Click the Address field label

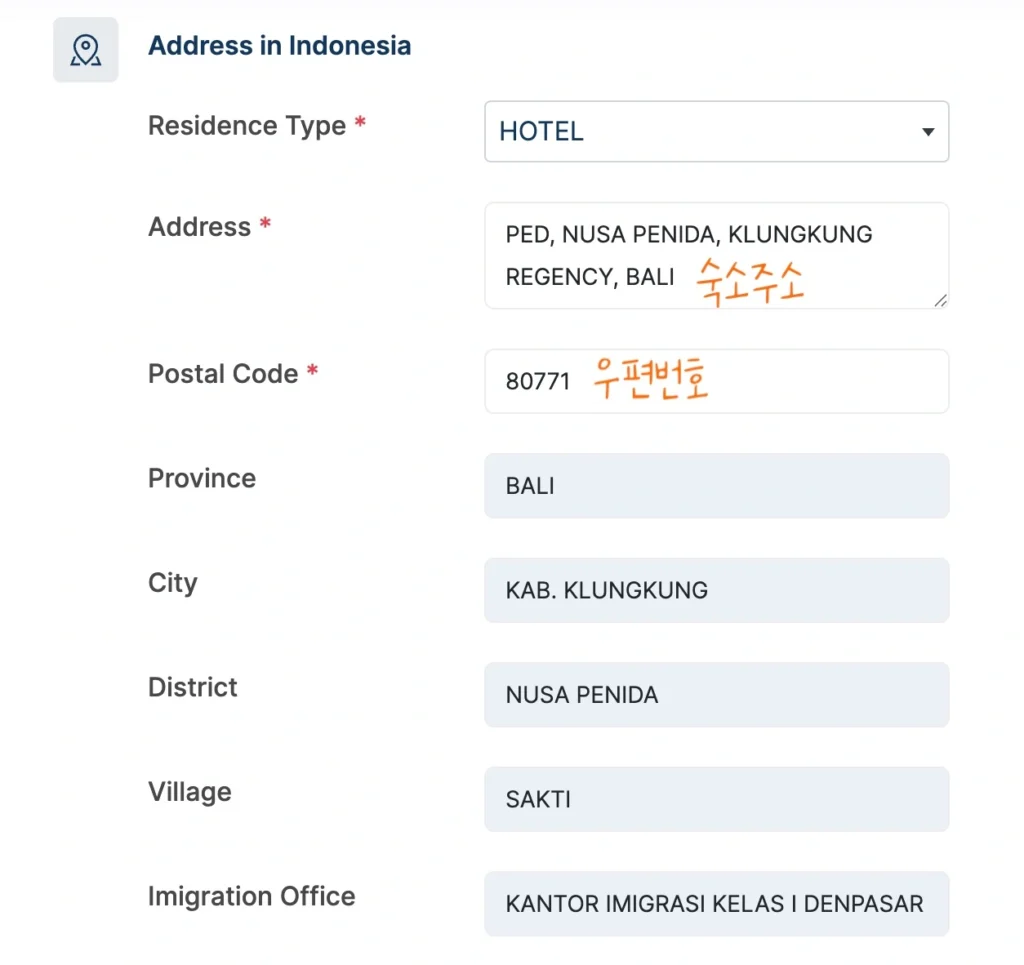[x=199, y=227]
